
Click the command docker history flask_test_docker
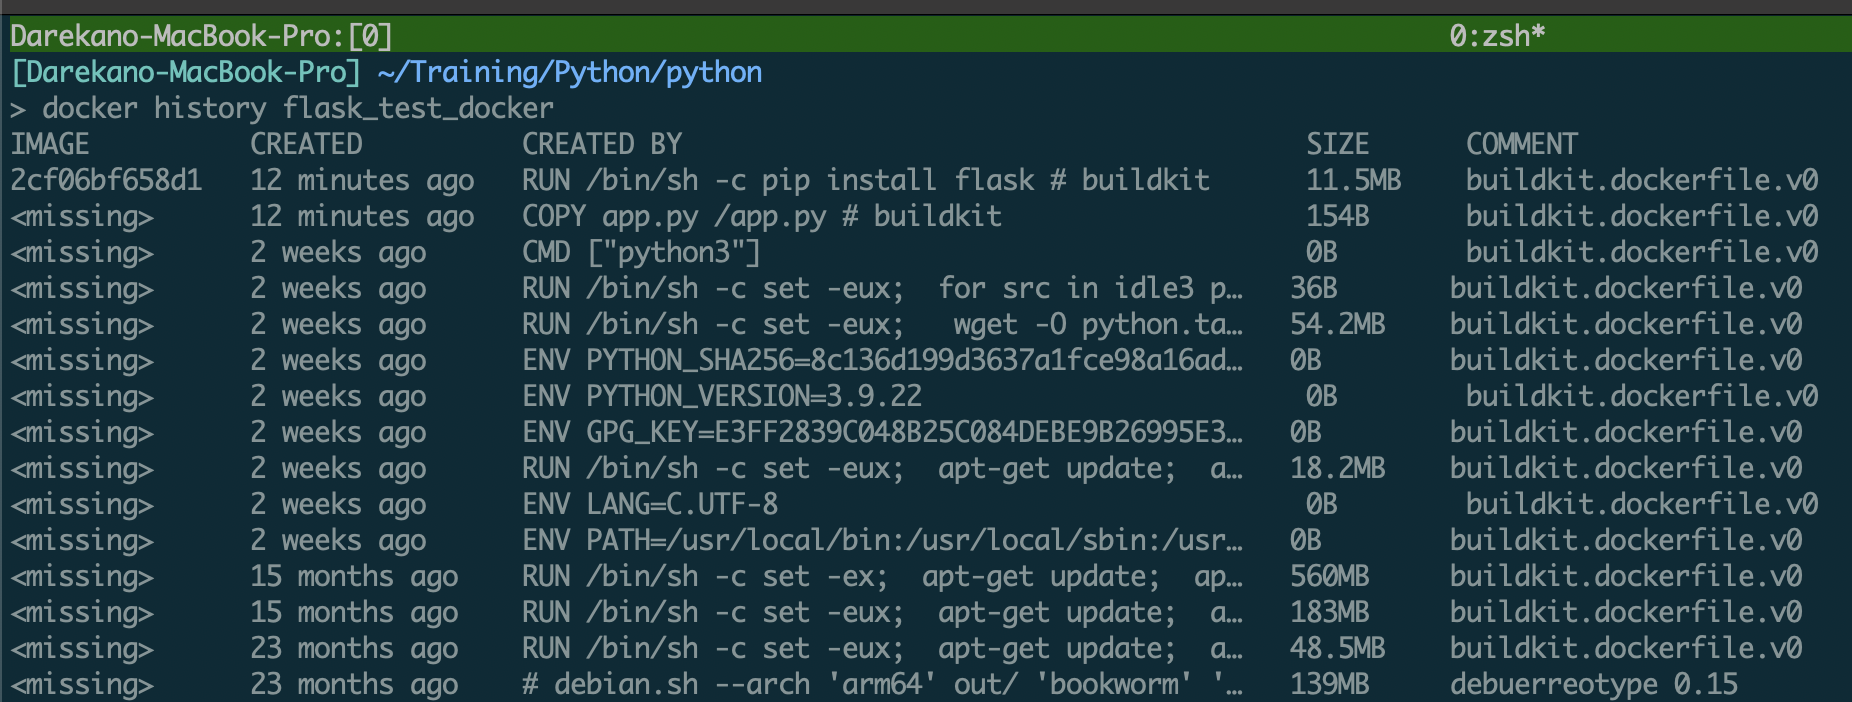coord(298,108)
